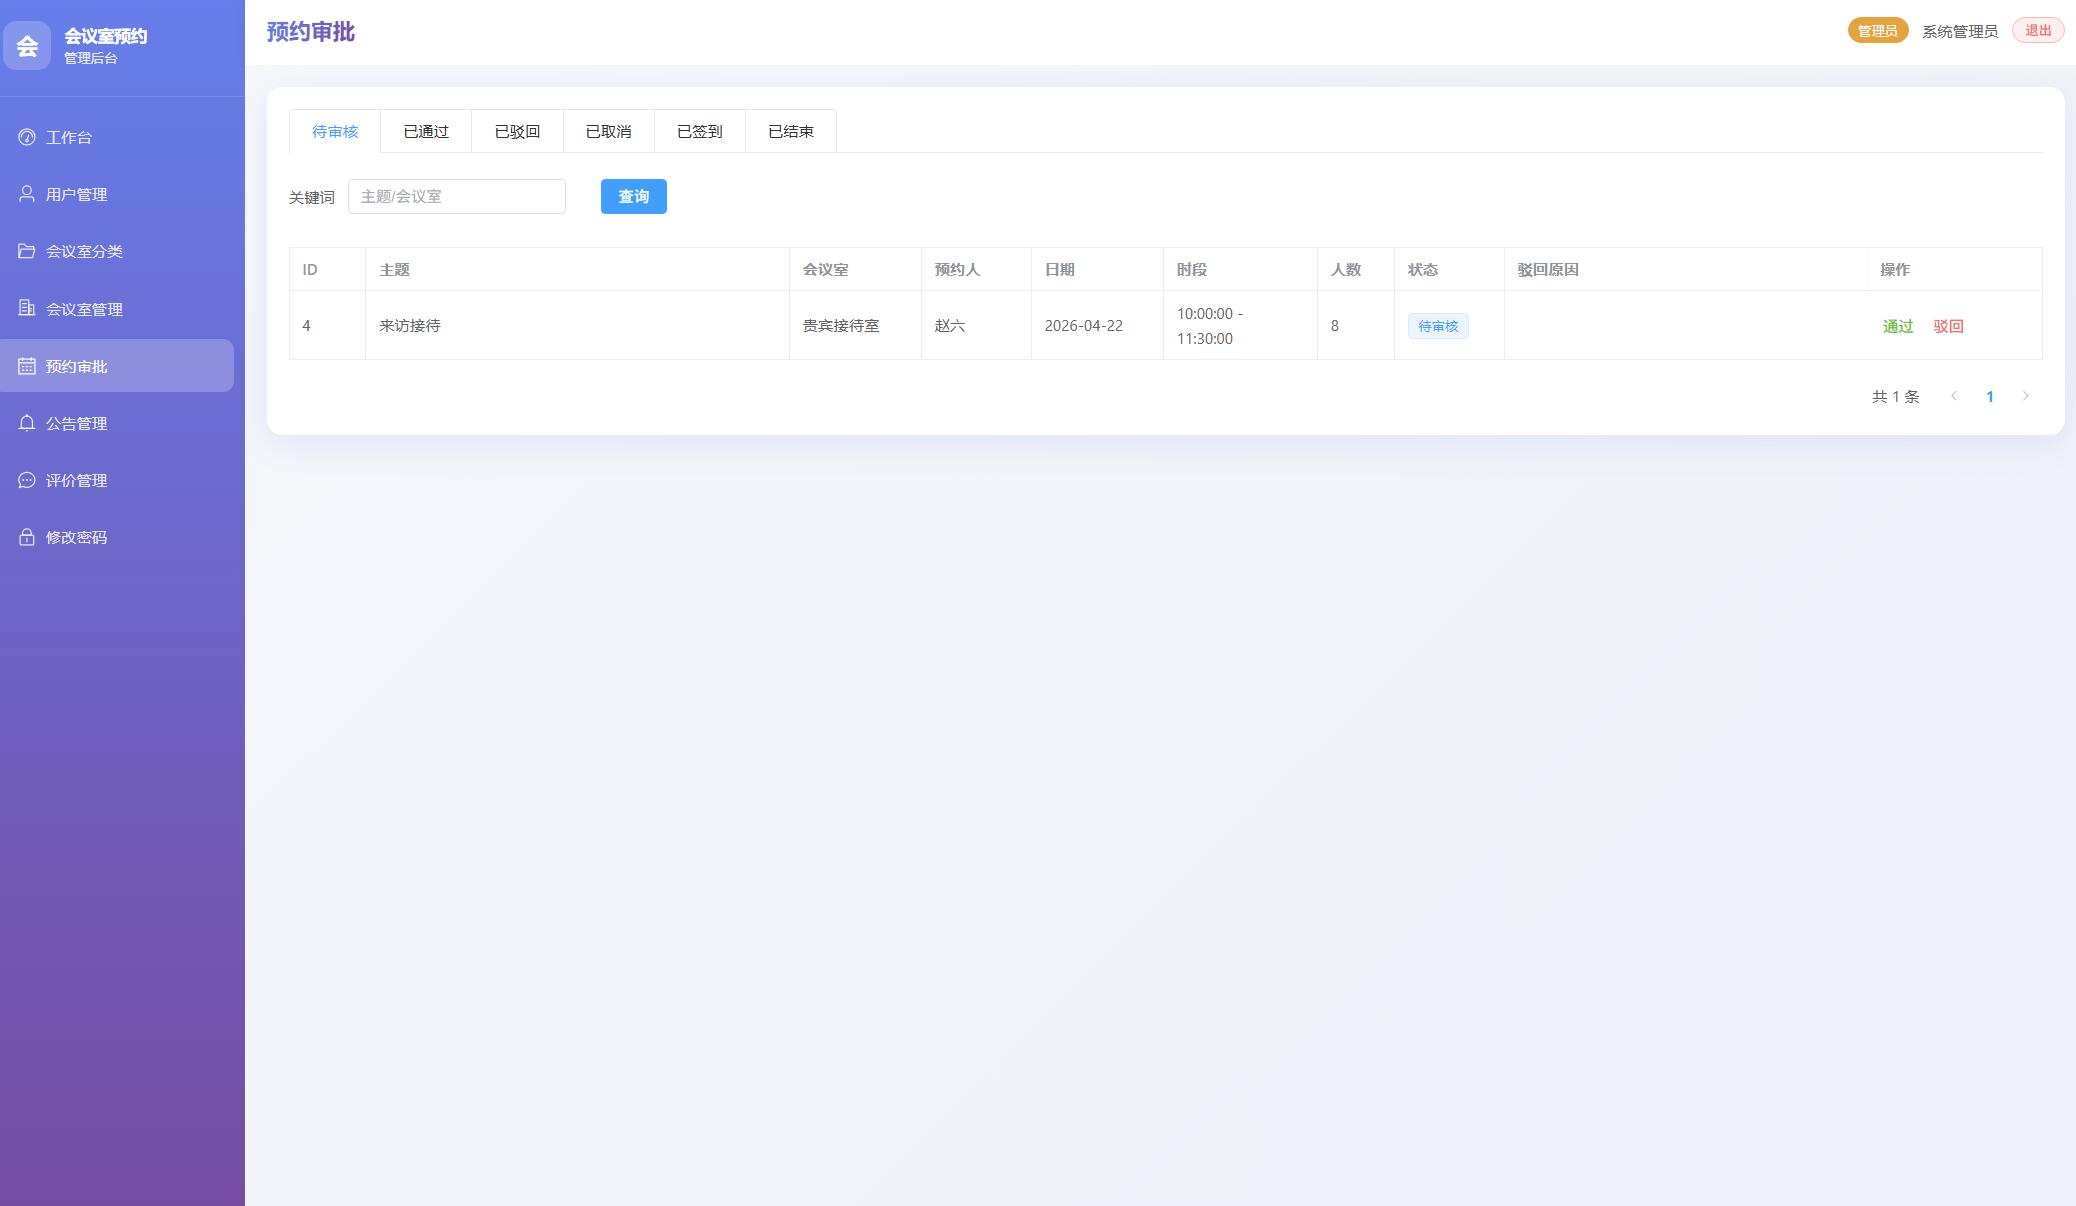Focus the 主题/会议室 keyword input field

click(x=456, y=196)
